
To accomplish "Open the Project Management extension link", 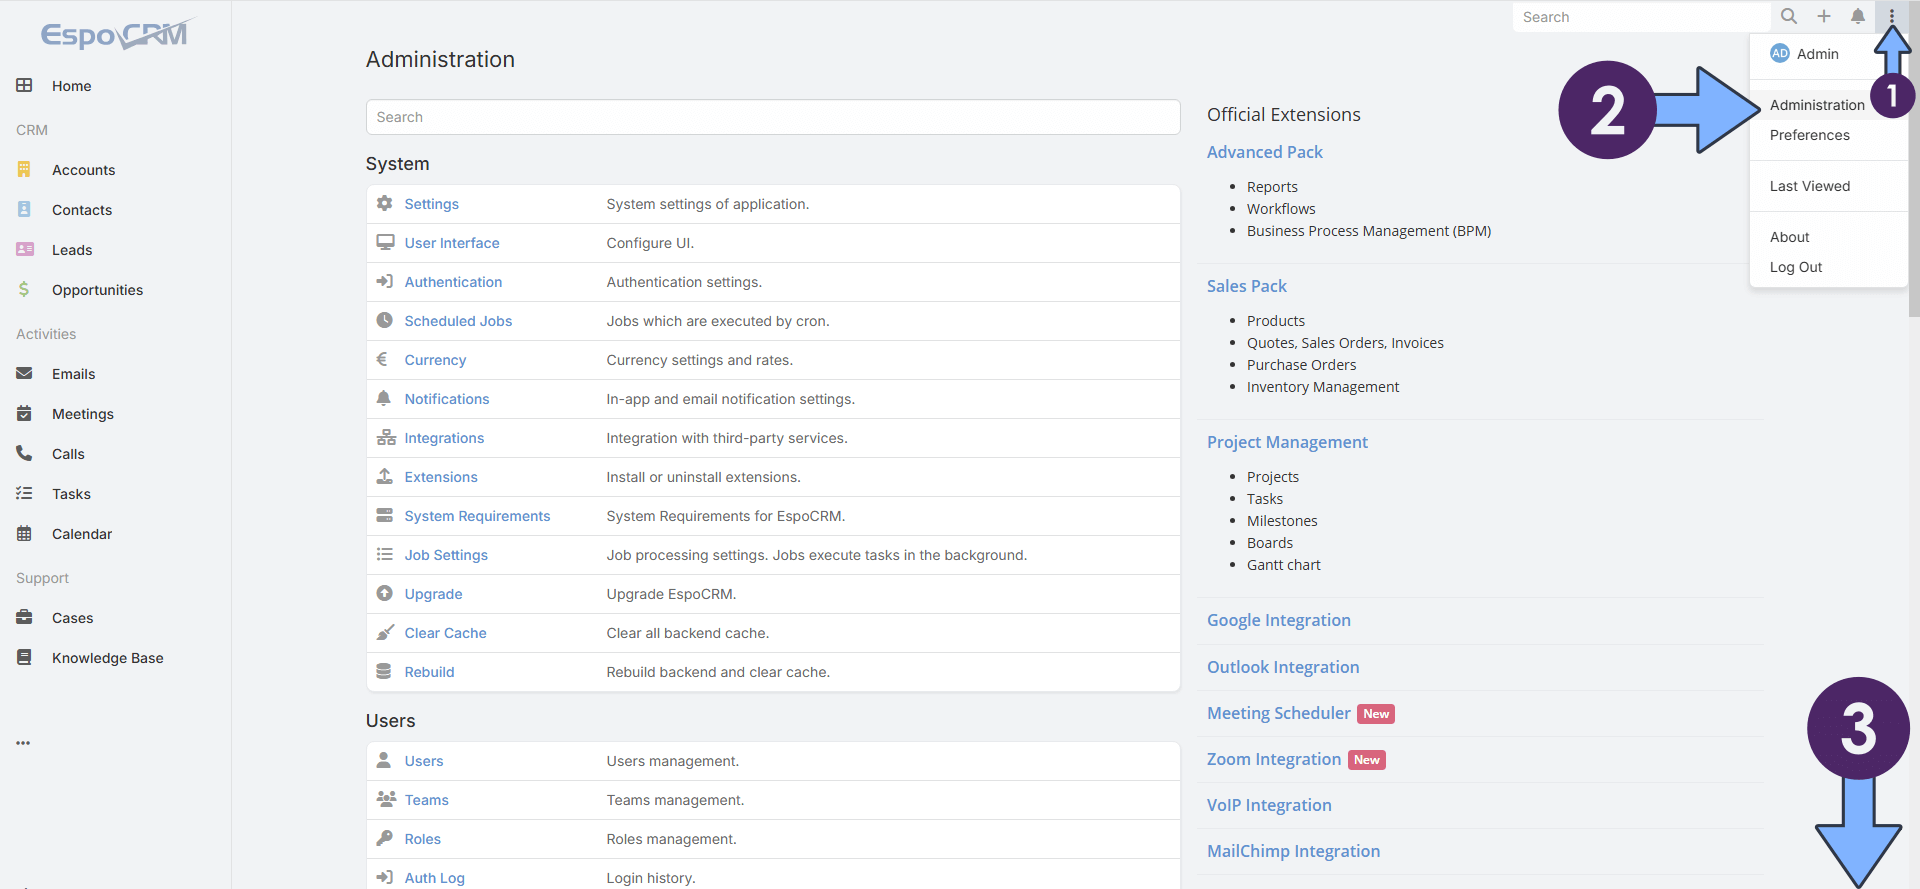I will (1287, 442).
